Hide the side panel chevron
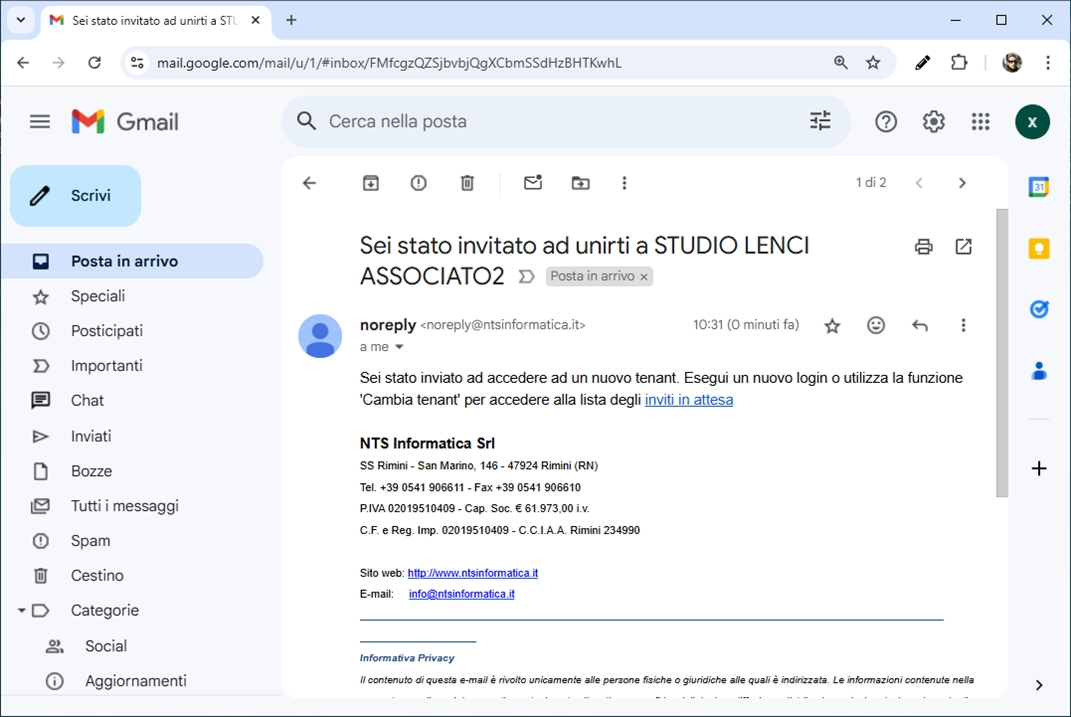Viewport: 1071px width, 717px height. [x=1038, y=685]
